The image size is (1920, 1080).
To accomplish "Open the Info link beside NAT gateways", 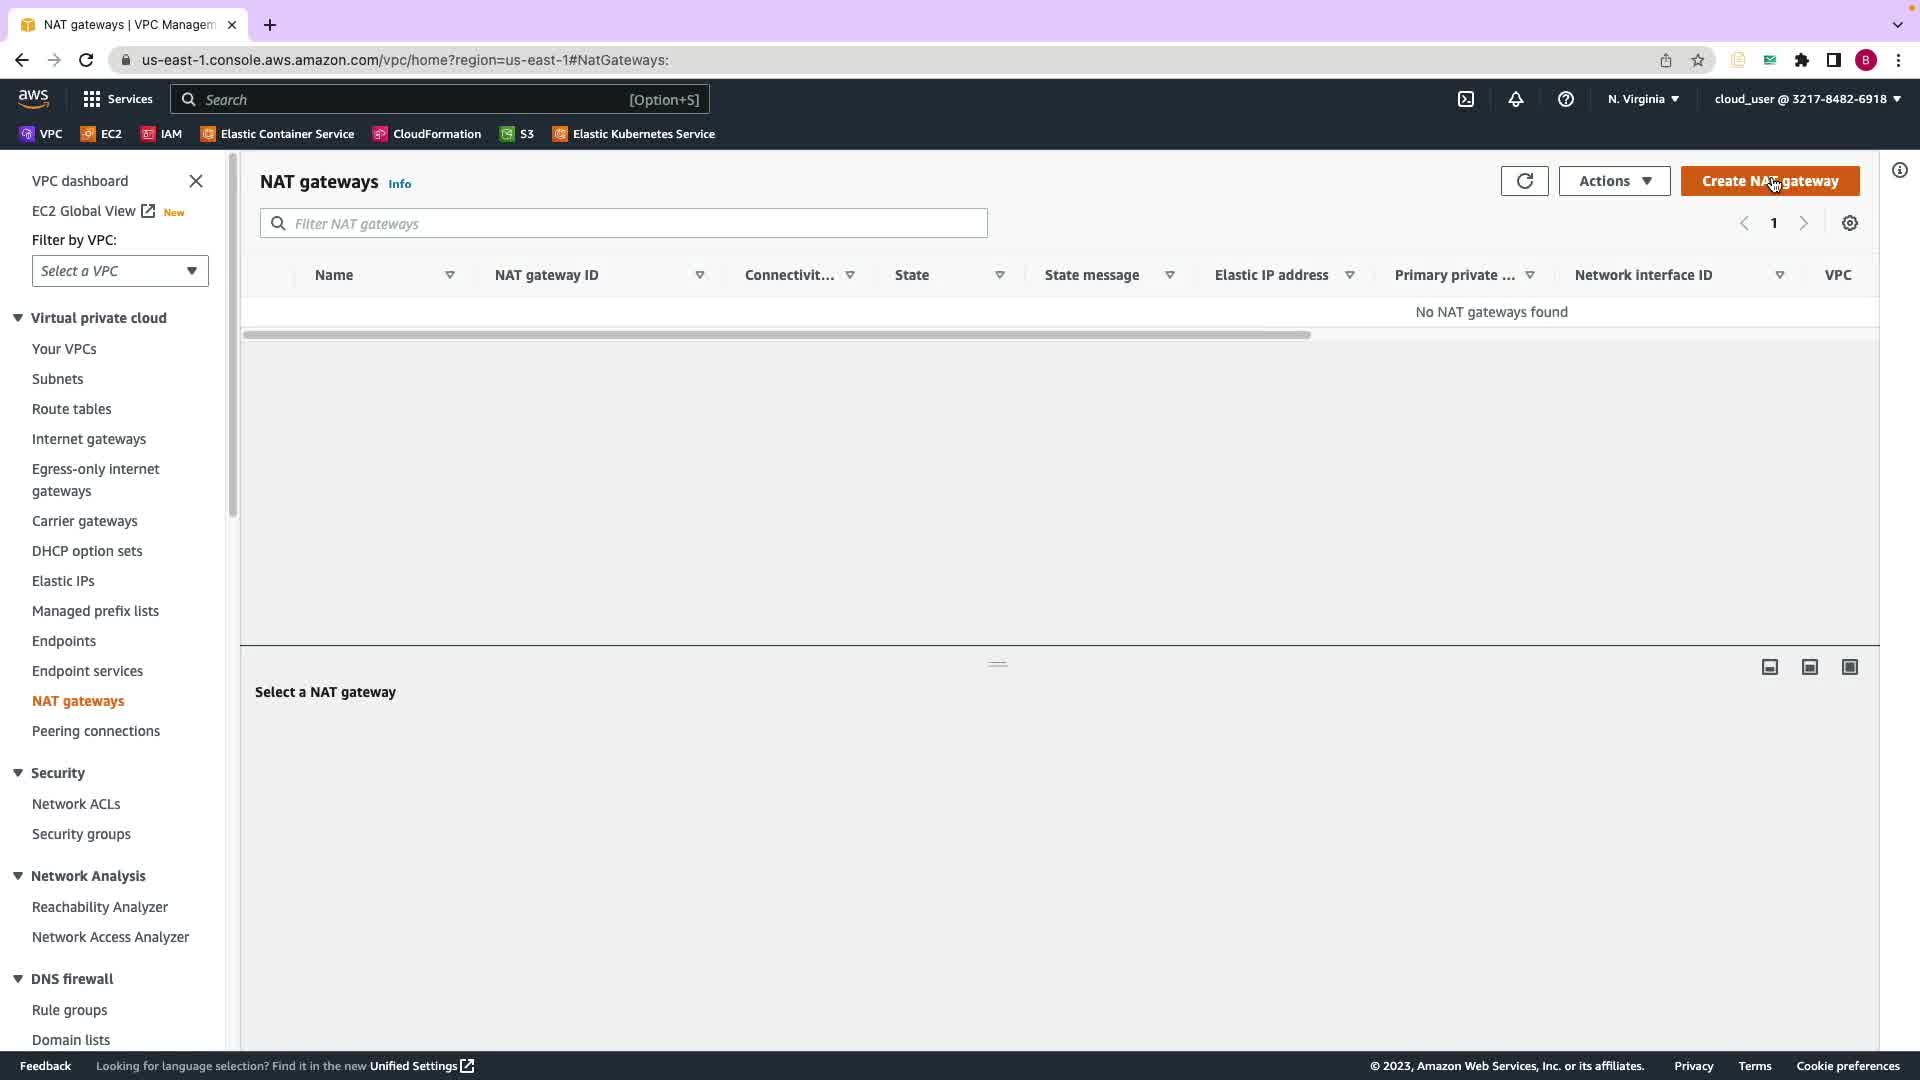I will [x=399, y=184].
